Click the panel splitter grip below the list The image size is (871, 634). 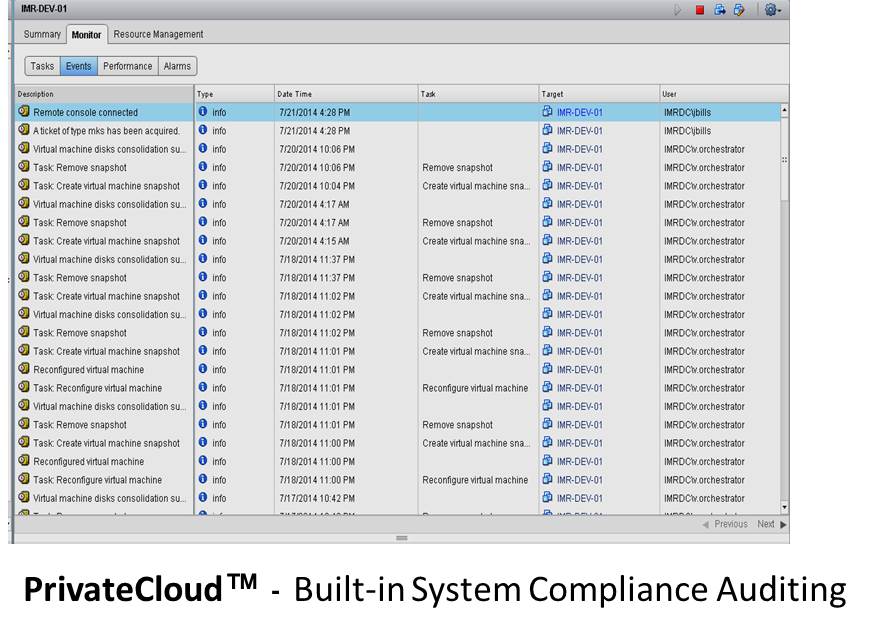pos(402,538)
